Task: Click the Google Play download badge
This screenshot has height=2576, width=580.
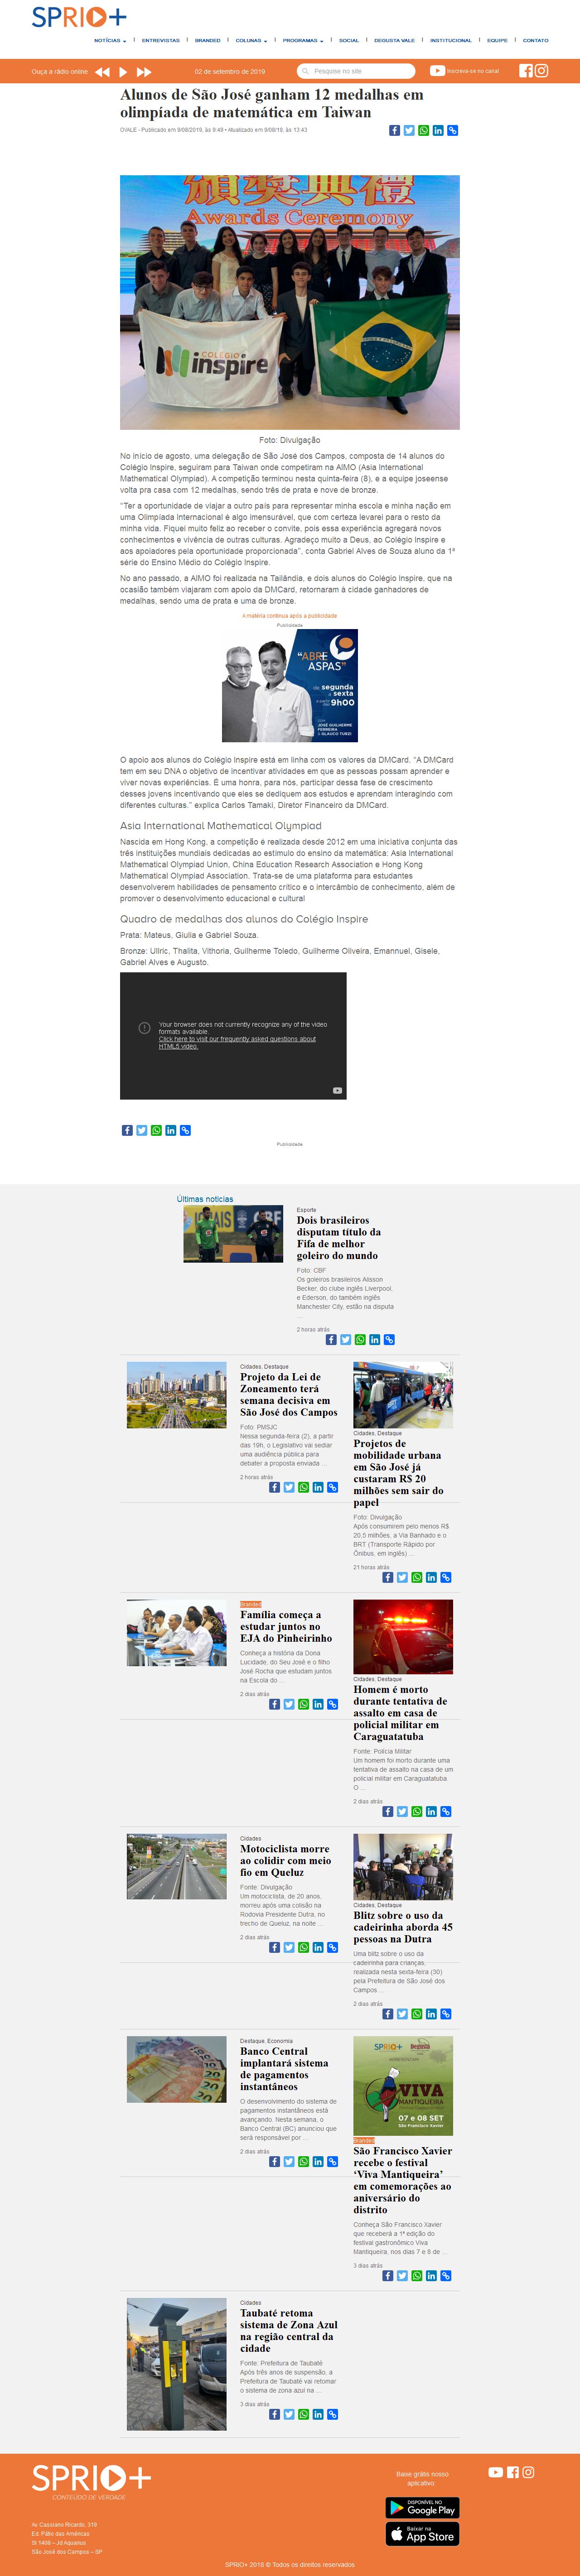Action: (422, 2508)
